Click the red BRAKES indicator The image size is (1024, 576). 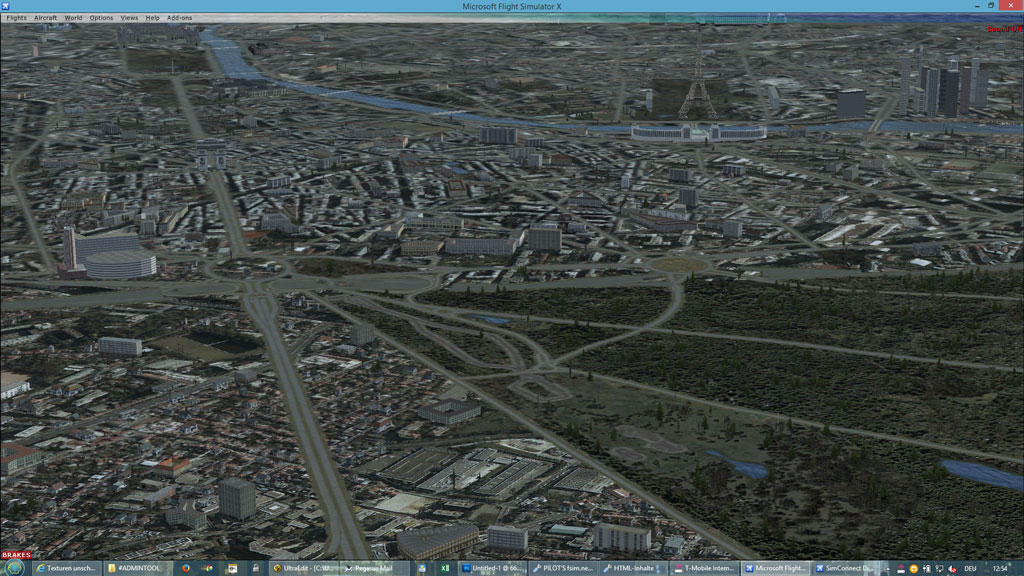coord(16,554)
